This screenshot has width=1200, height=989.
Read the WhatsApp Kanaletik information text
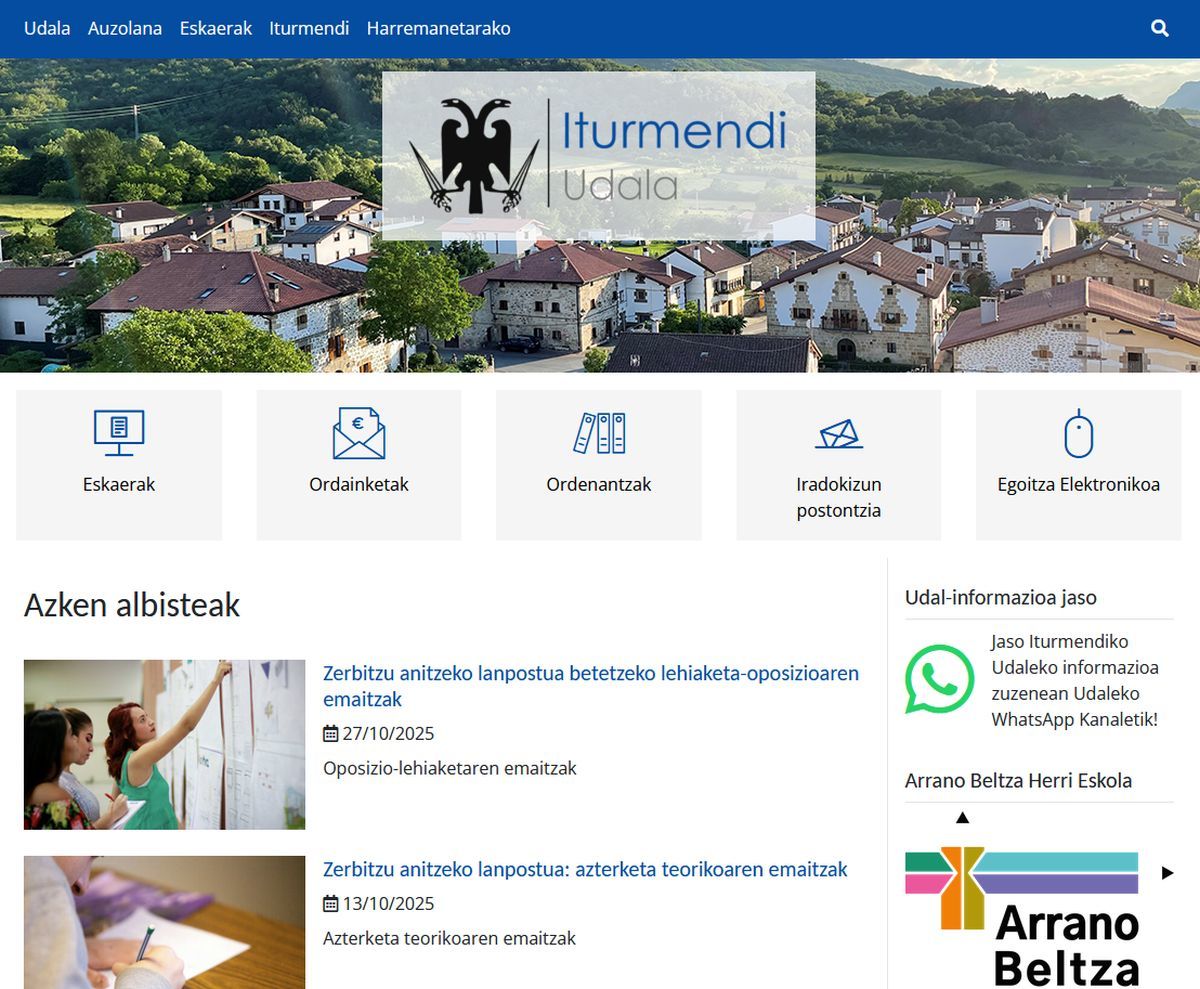[x=1074, y=680]
